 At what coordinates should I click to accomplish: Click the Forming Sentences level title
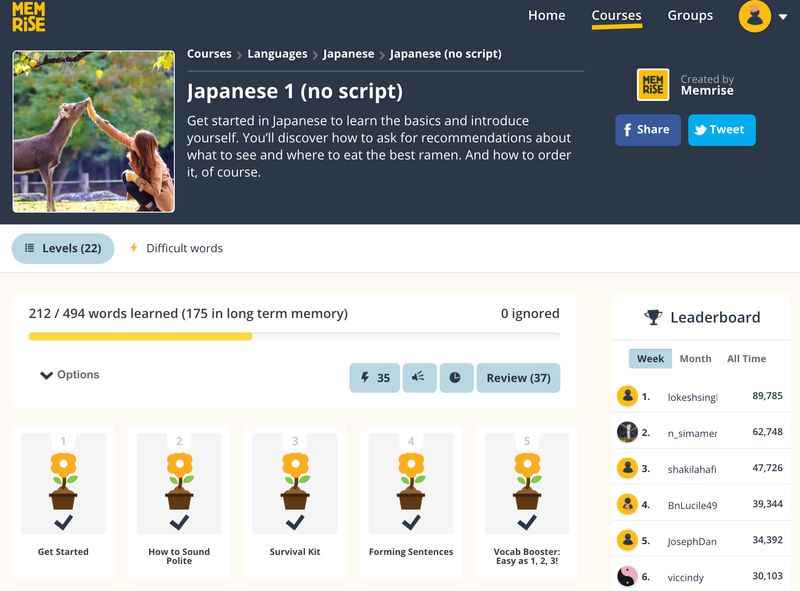[411, 552]
